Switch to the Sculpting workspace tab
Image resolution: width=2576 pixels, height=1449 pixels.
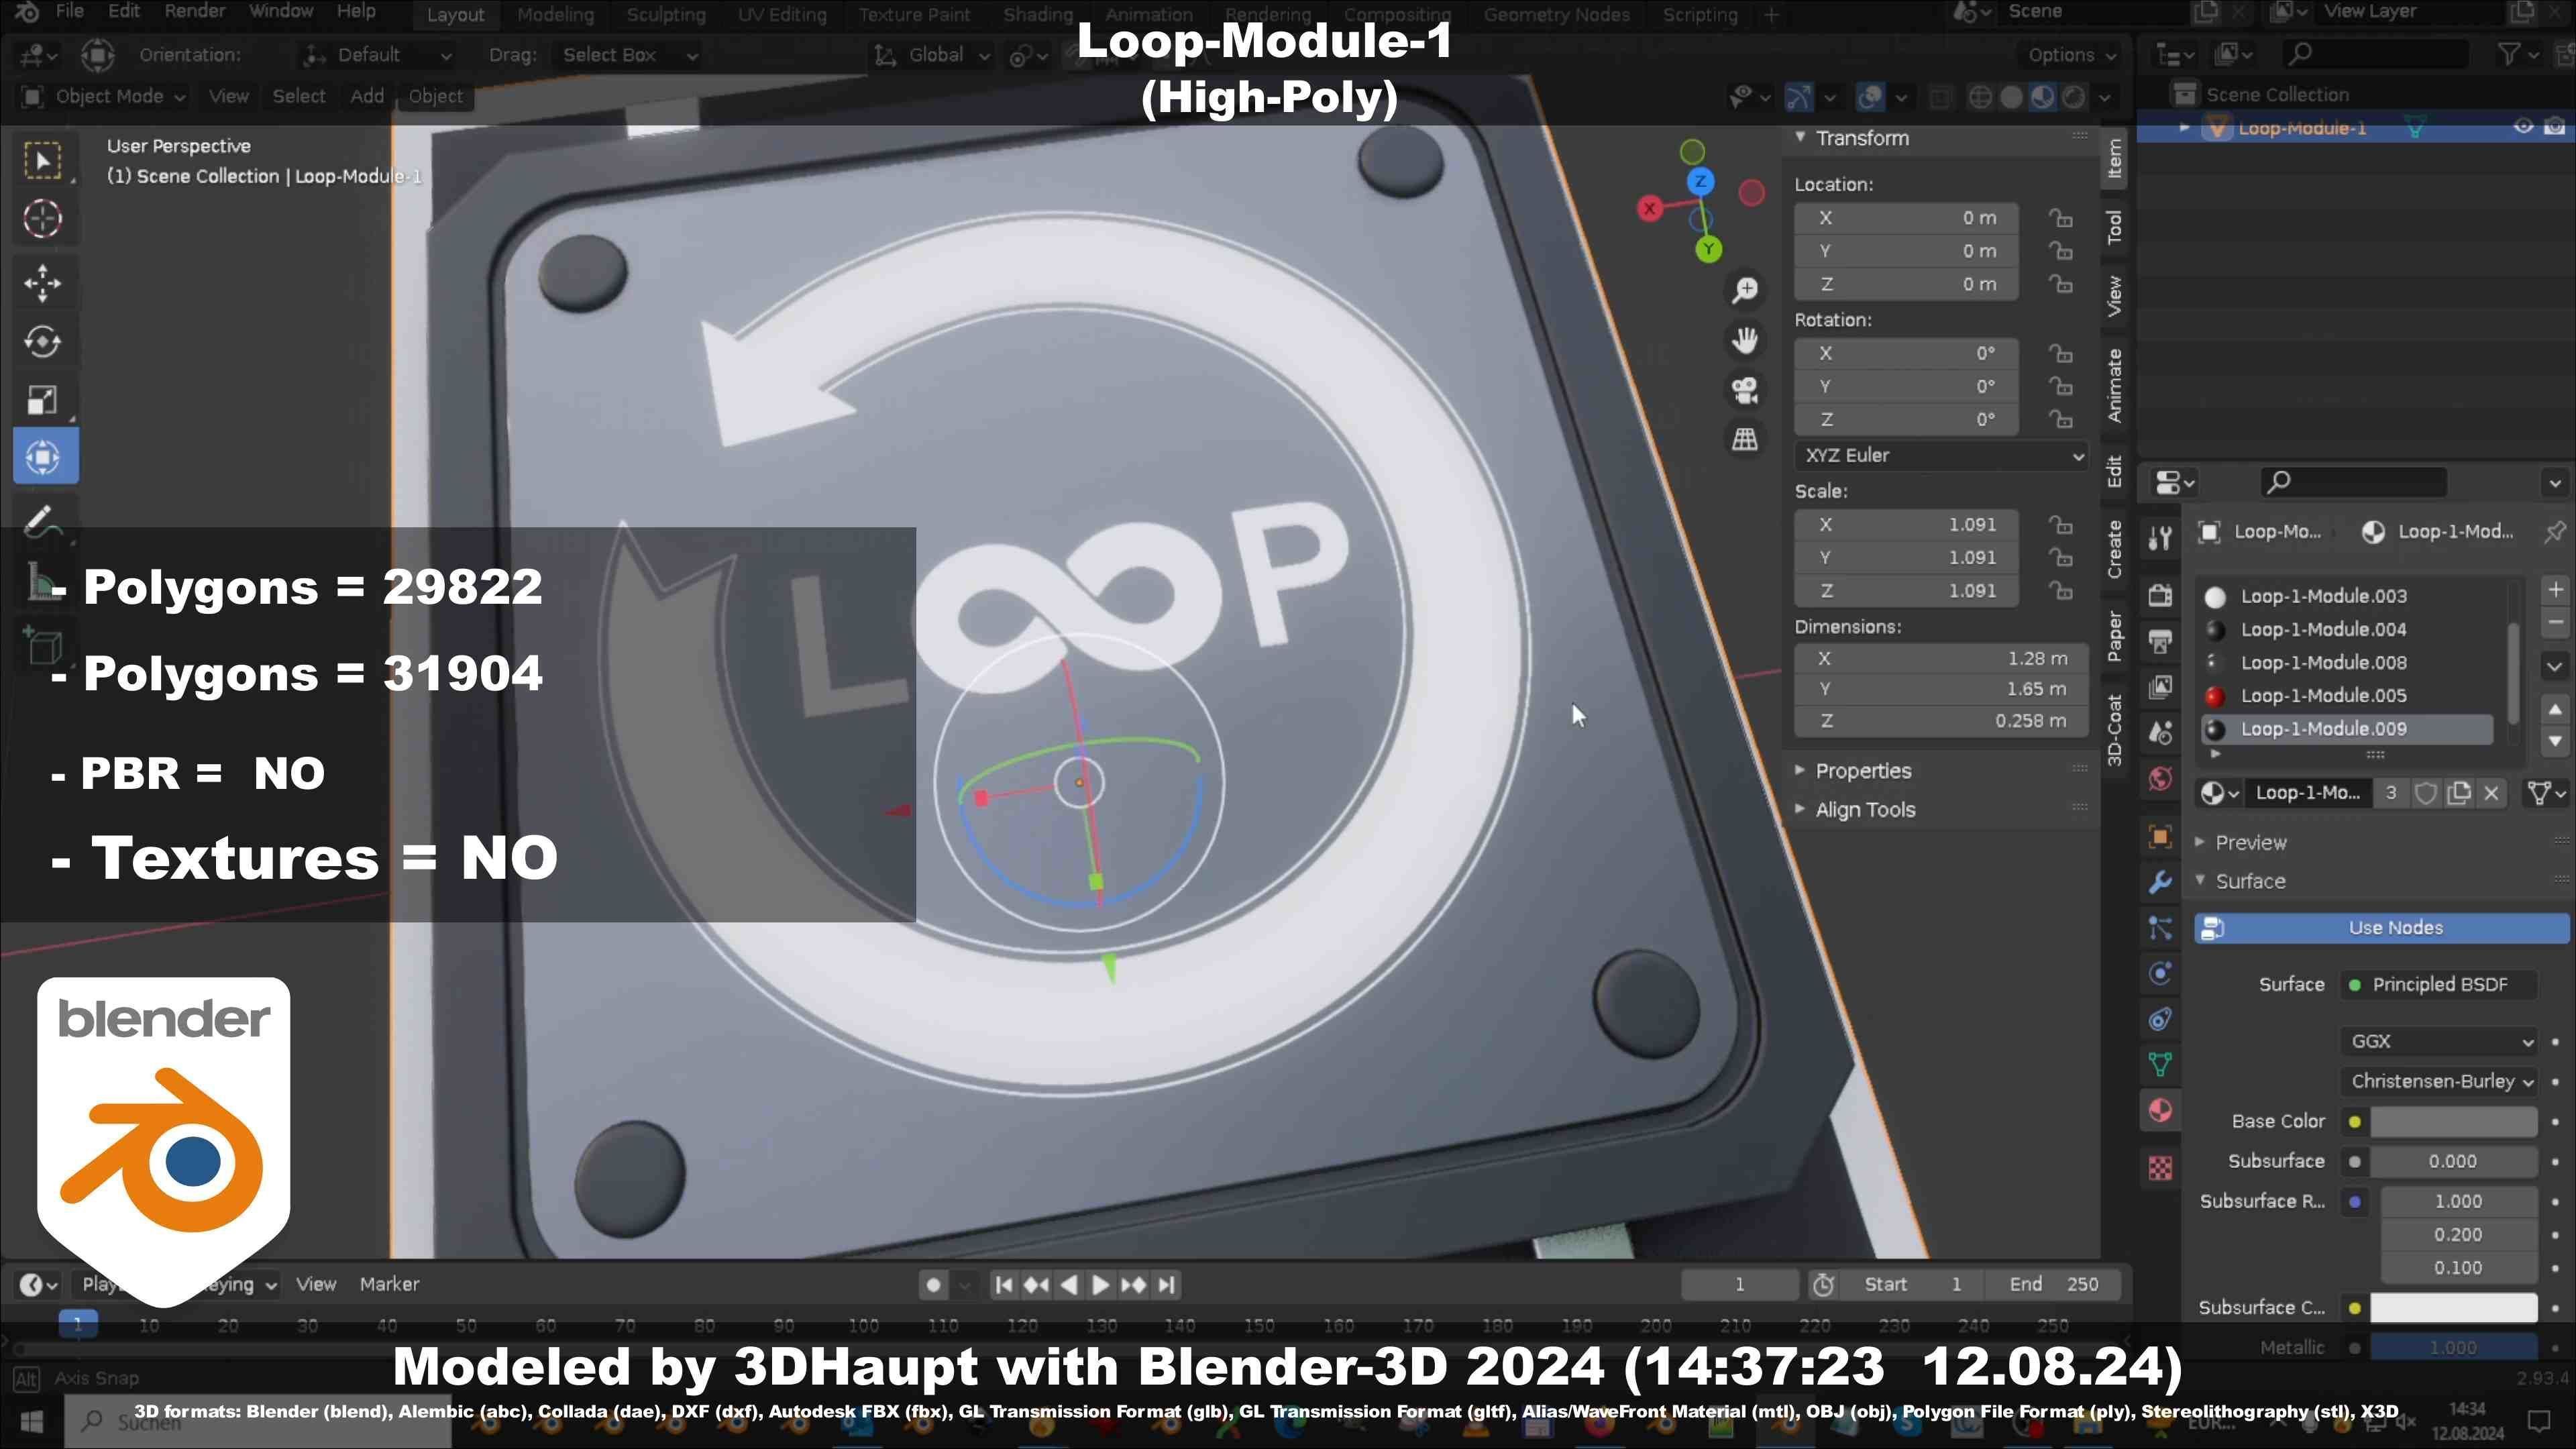coord(666,15)
